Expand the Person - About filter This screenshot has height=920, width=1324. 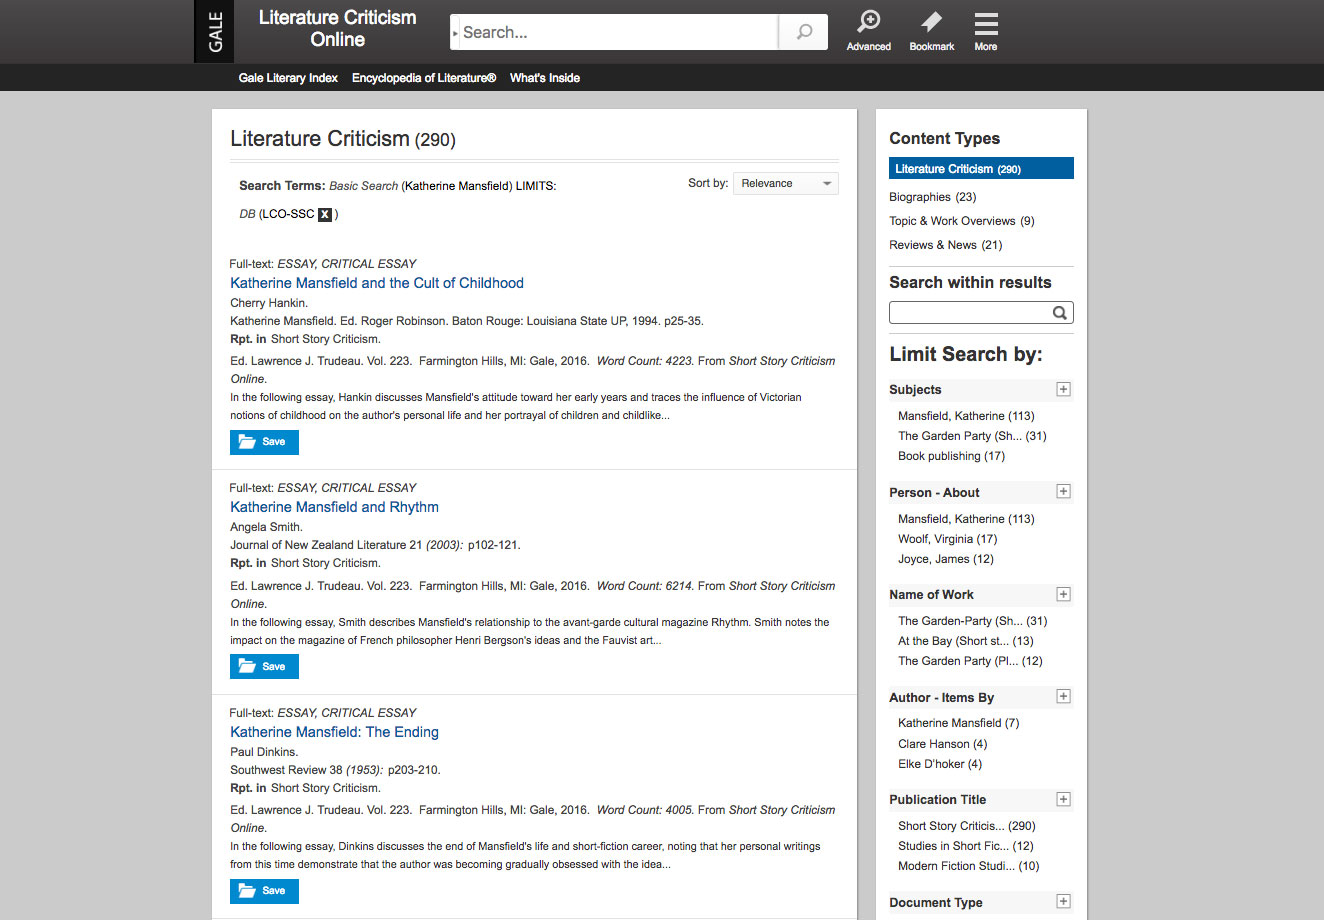click(x=1063, y=491)
